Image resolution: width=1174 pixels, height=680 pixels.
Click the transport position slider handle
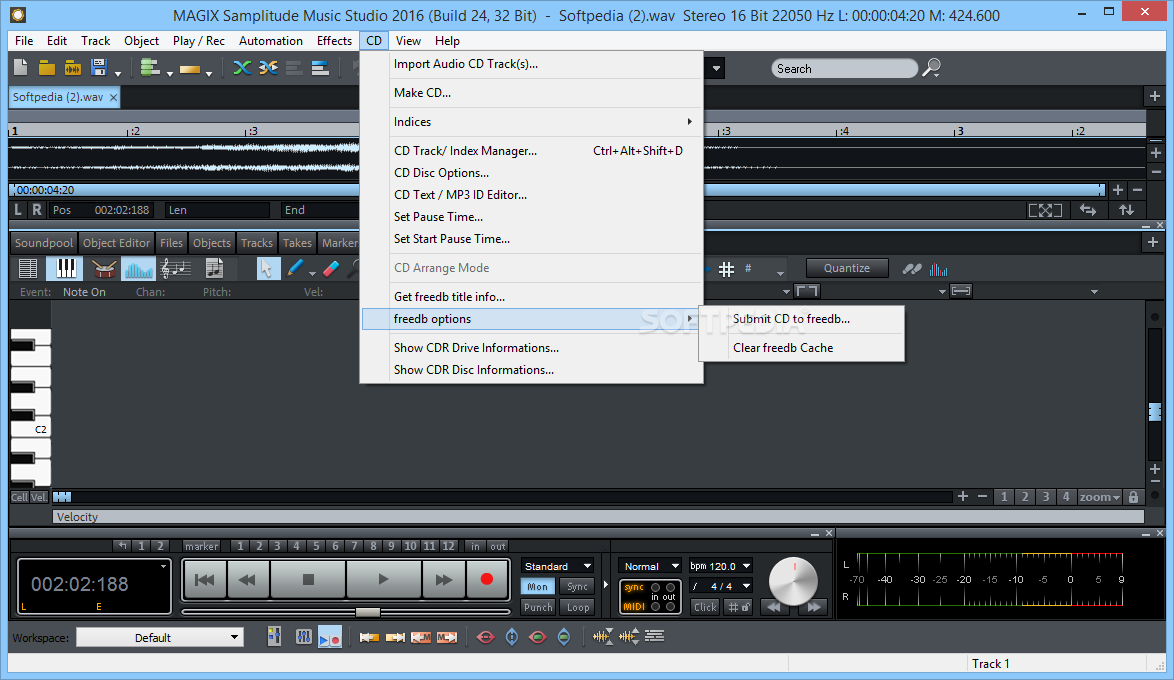pyautogui.click(x=367, y=612)
